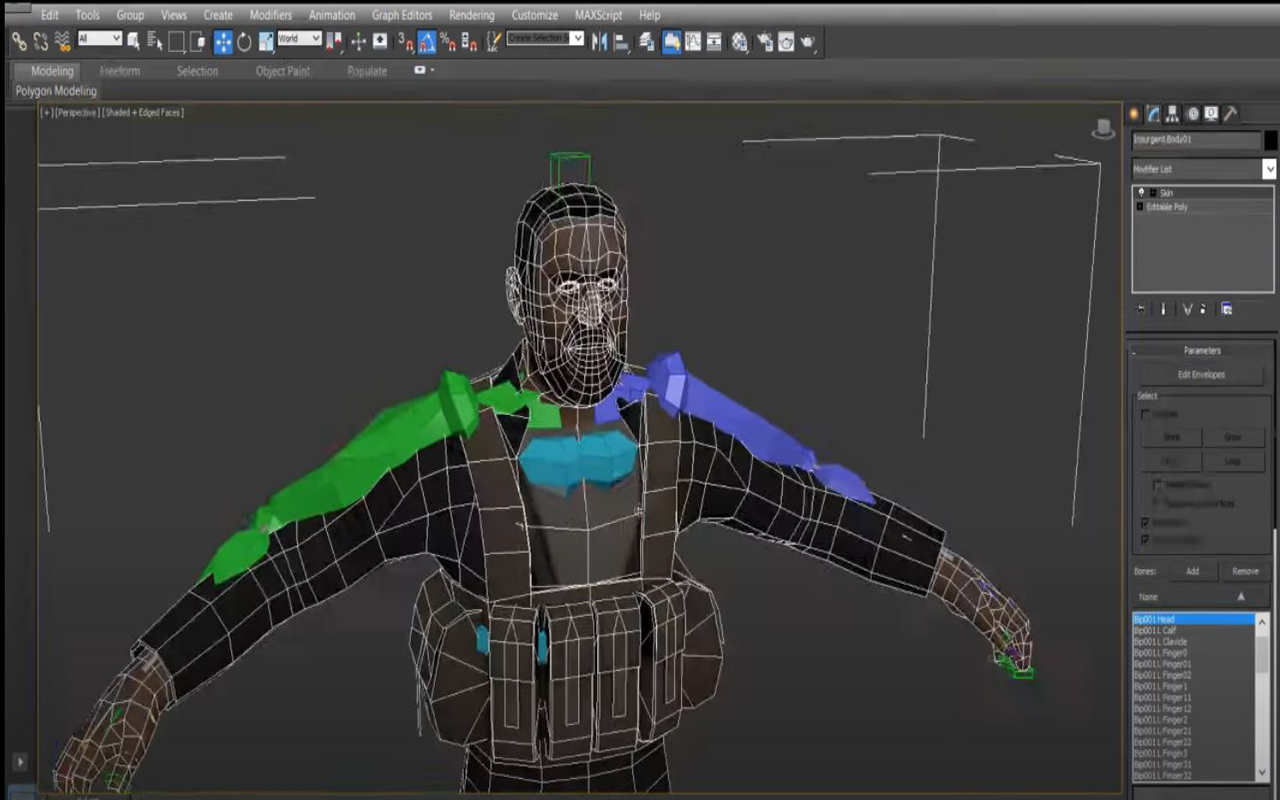The image size is (1280, 800).
Task: Select Bip001 L Clavicle in bone list
Action: click(1161, 642)
